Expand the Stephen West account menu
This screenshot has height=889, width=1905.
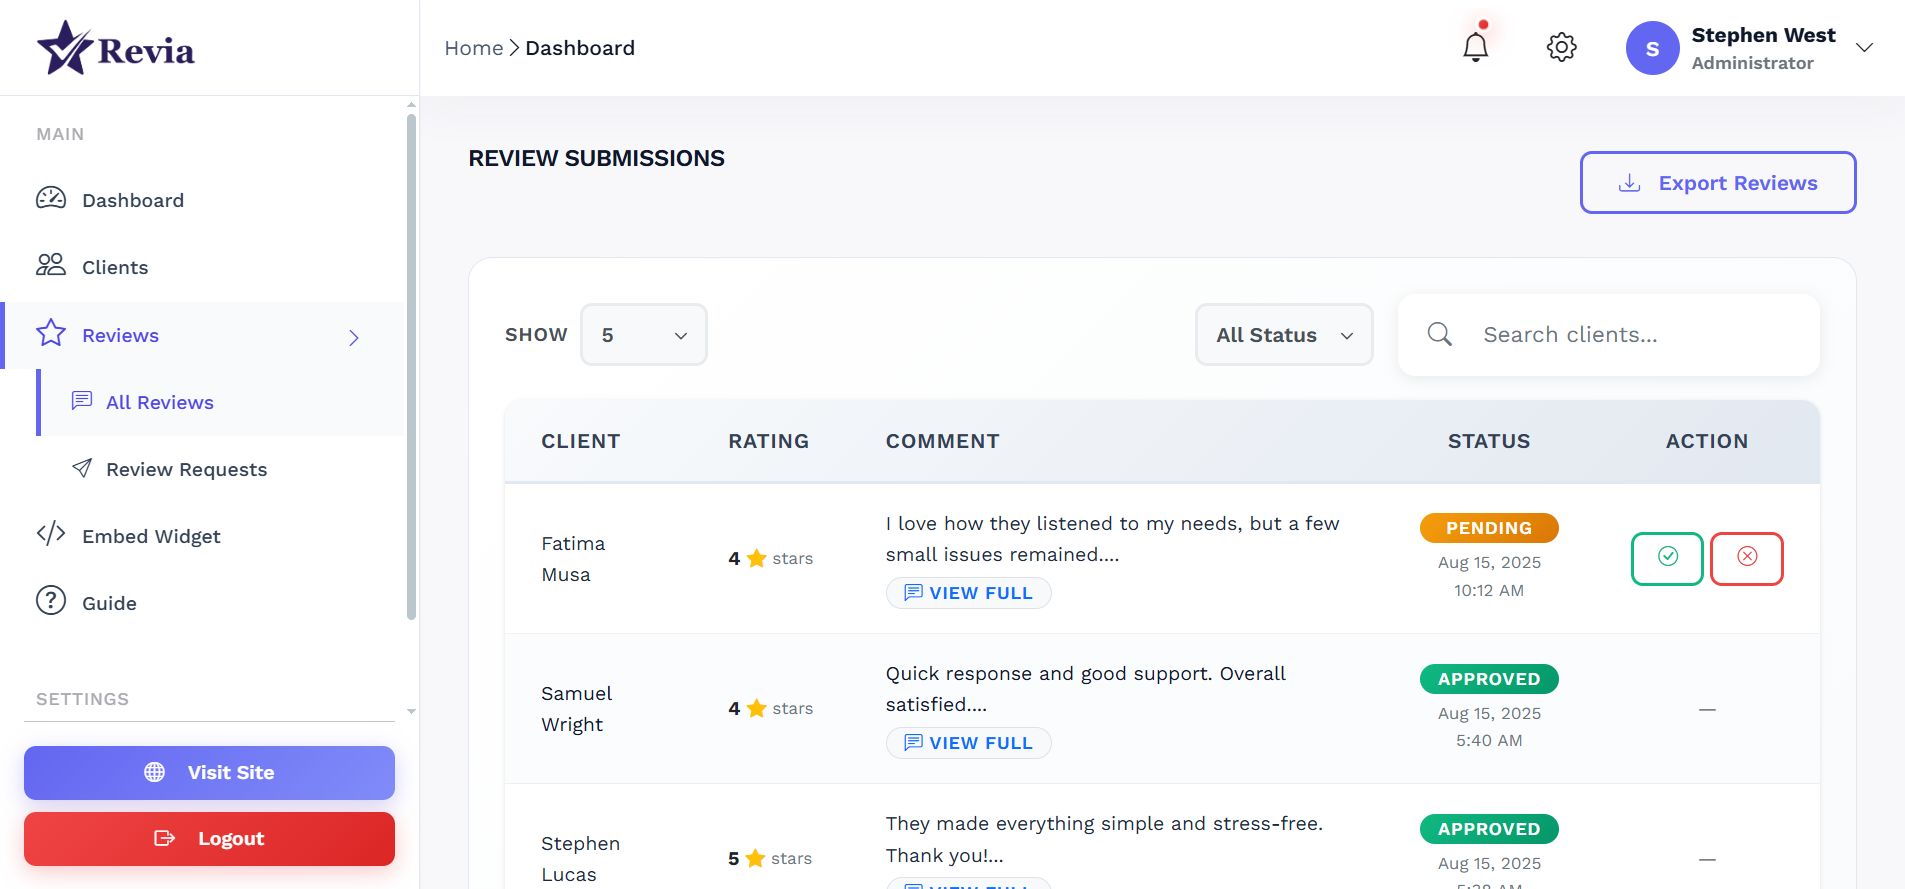[x=1864, y=48]
